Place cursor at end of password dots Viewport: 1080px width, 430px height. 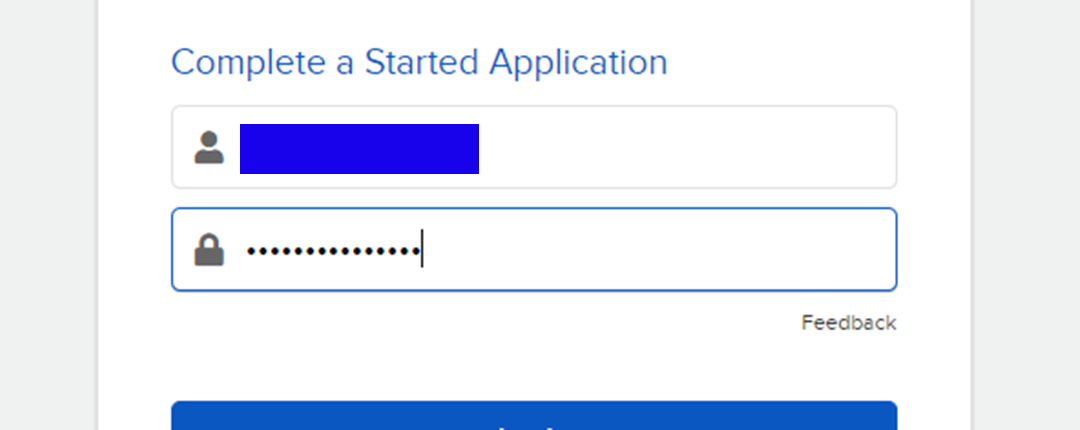tap(422, 249)
